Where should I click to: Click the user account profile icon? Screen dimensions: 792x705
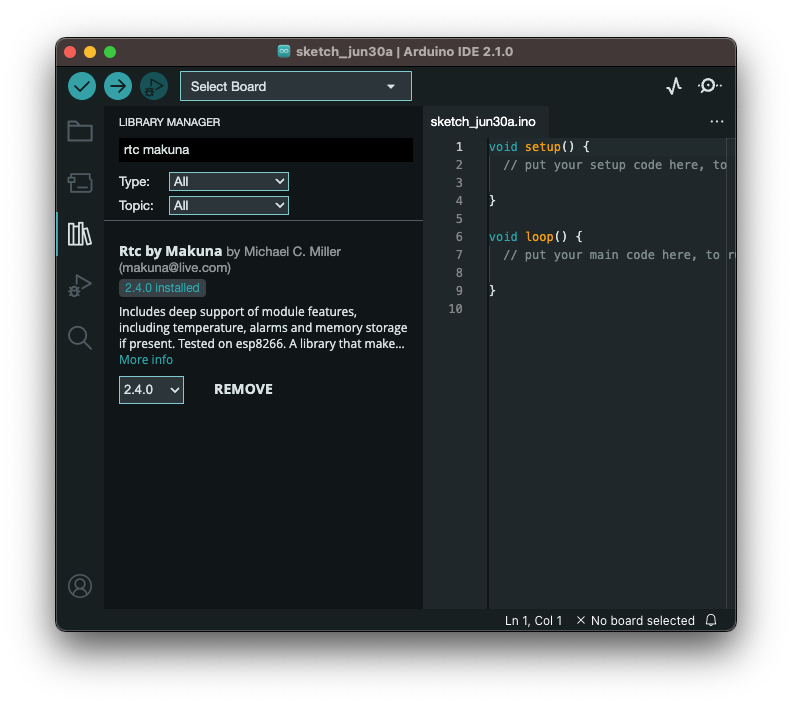[x=80, y=586]
